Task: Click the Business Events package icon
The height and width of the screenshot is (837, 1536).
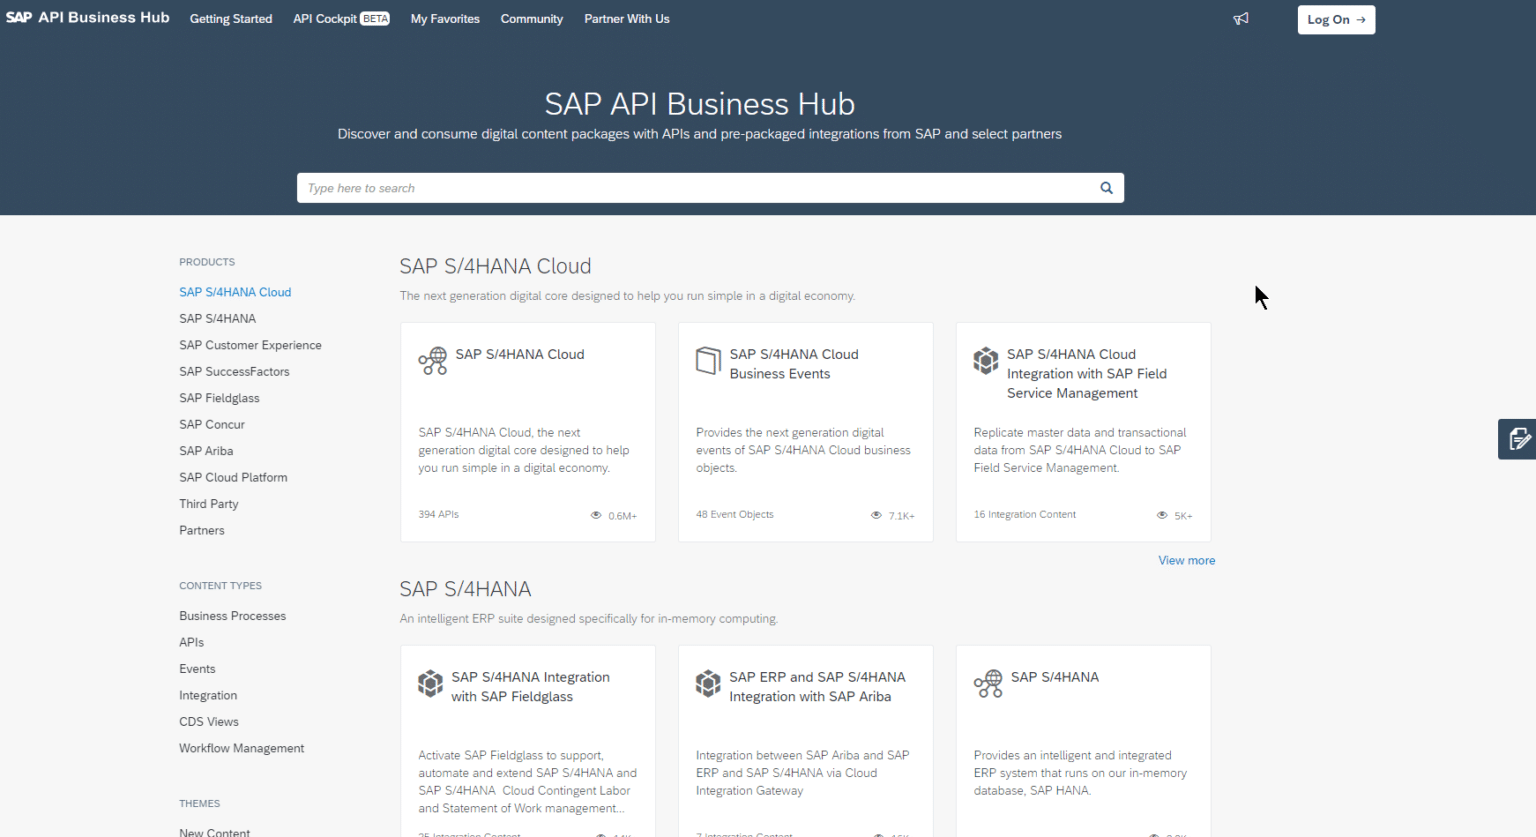Action: [708, 361]
